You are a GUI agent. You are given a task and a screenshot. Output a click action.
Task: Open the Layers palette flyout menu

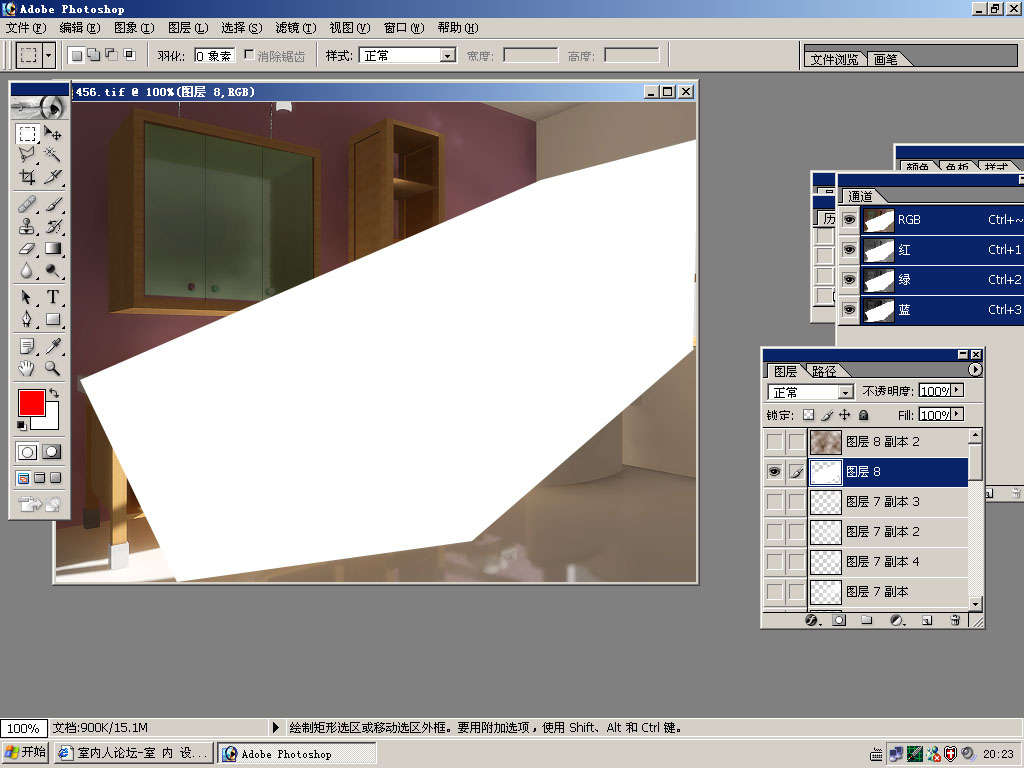click(974, 370)
